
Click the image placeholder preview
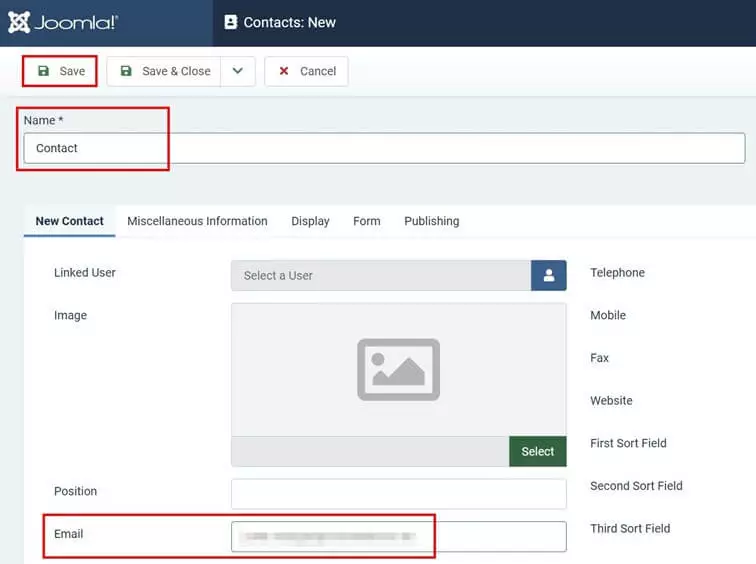click(x=399, y=370)
